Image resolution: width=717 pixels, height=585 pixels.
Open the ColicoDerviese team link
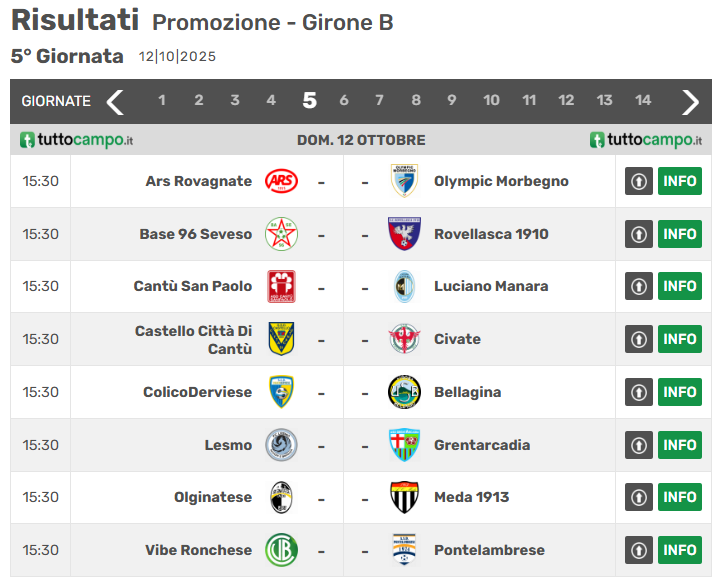(x=197, y=392)
